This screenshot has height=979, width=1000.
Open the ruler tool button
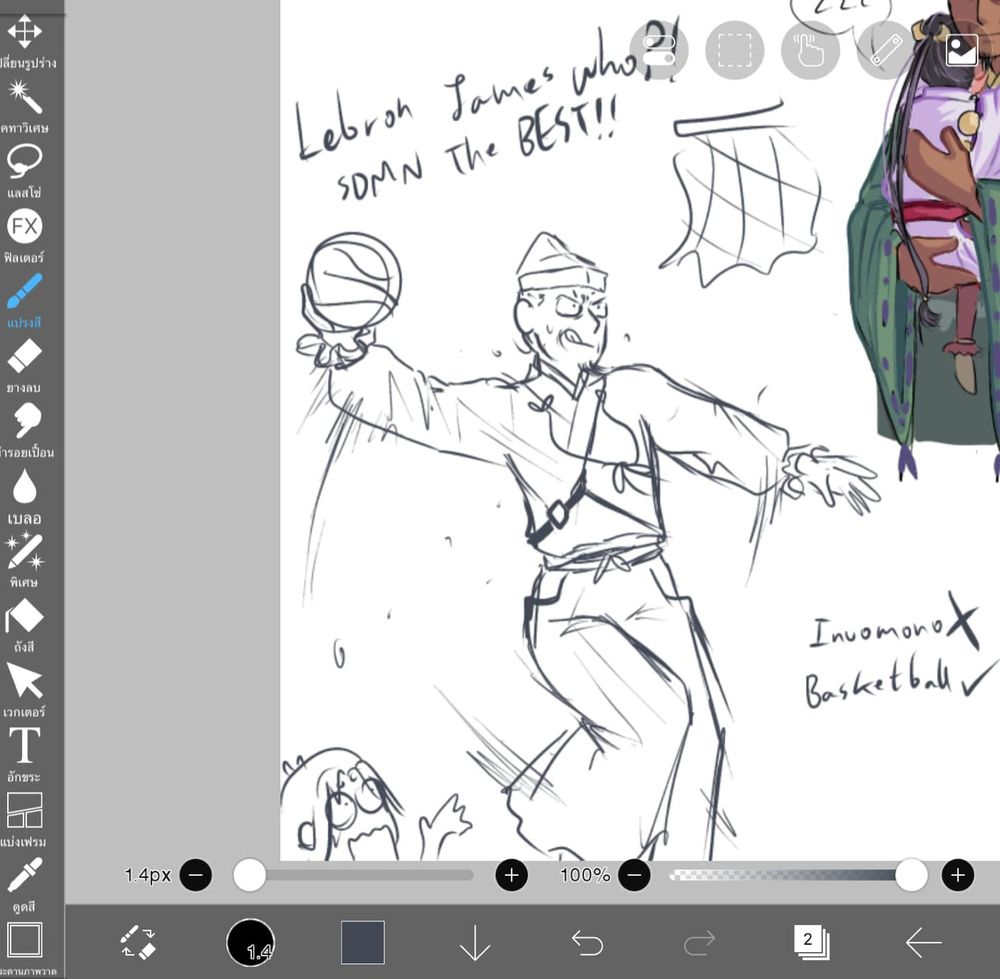click(886, 50)
